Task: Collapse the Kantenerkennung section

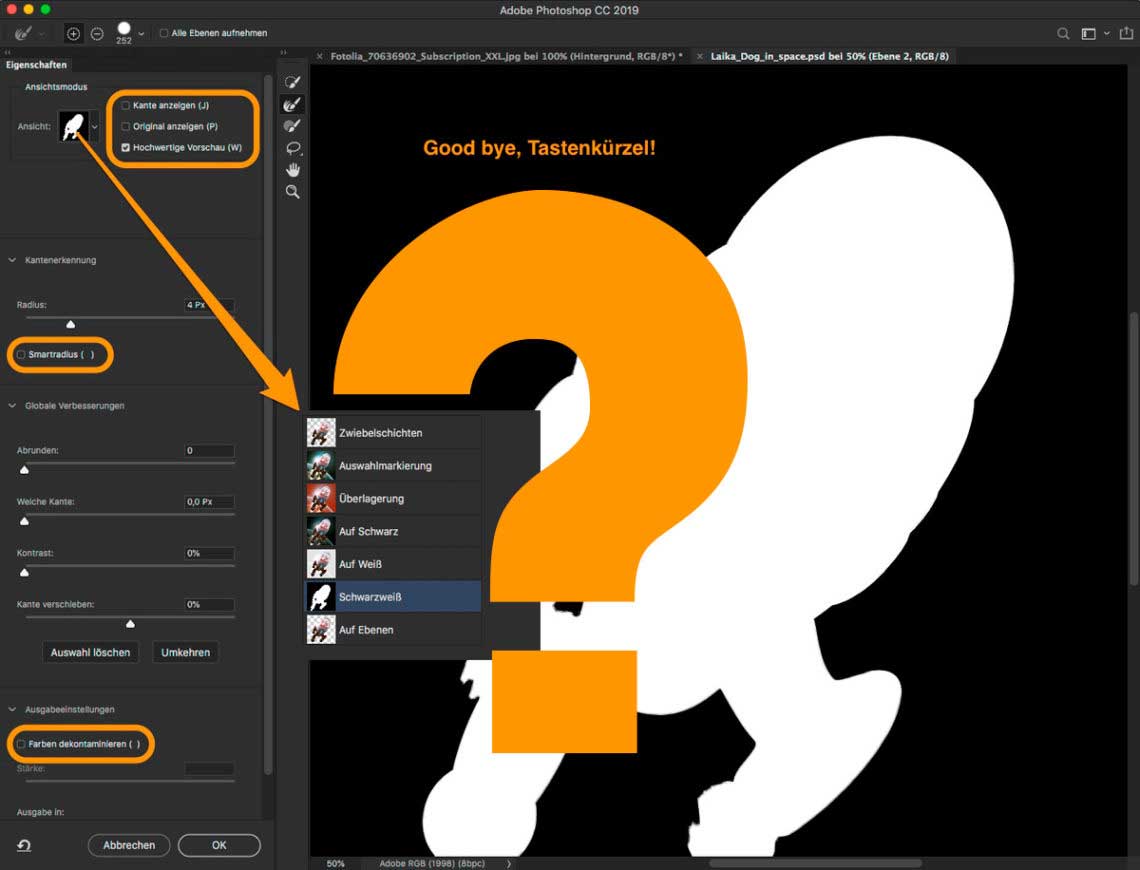Action: (x=13, y=260)
